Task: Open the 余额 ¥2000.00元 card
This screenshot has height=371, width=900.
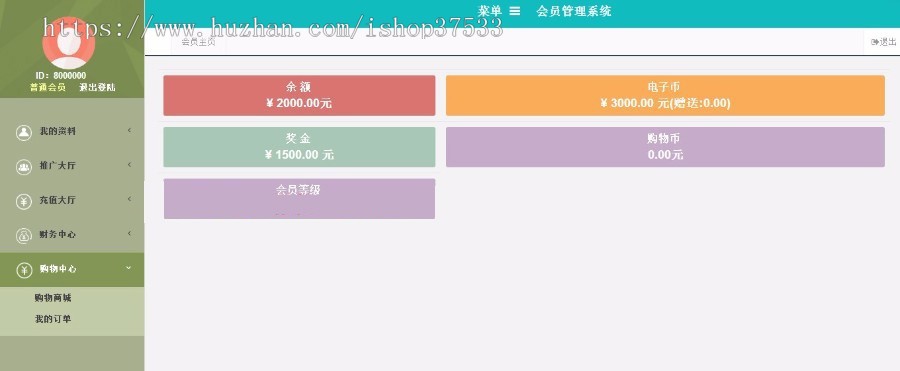Action: point(299,95)
